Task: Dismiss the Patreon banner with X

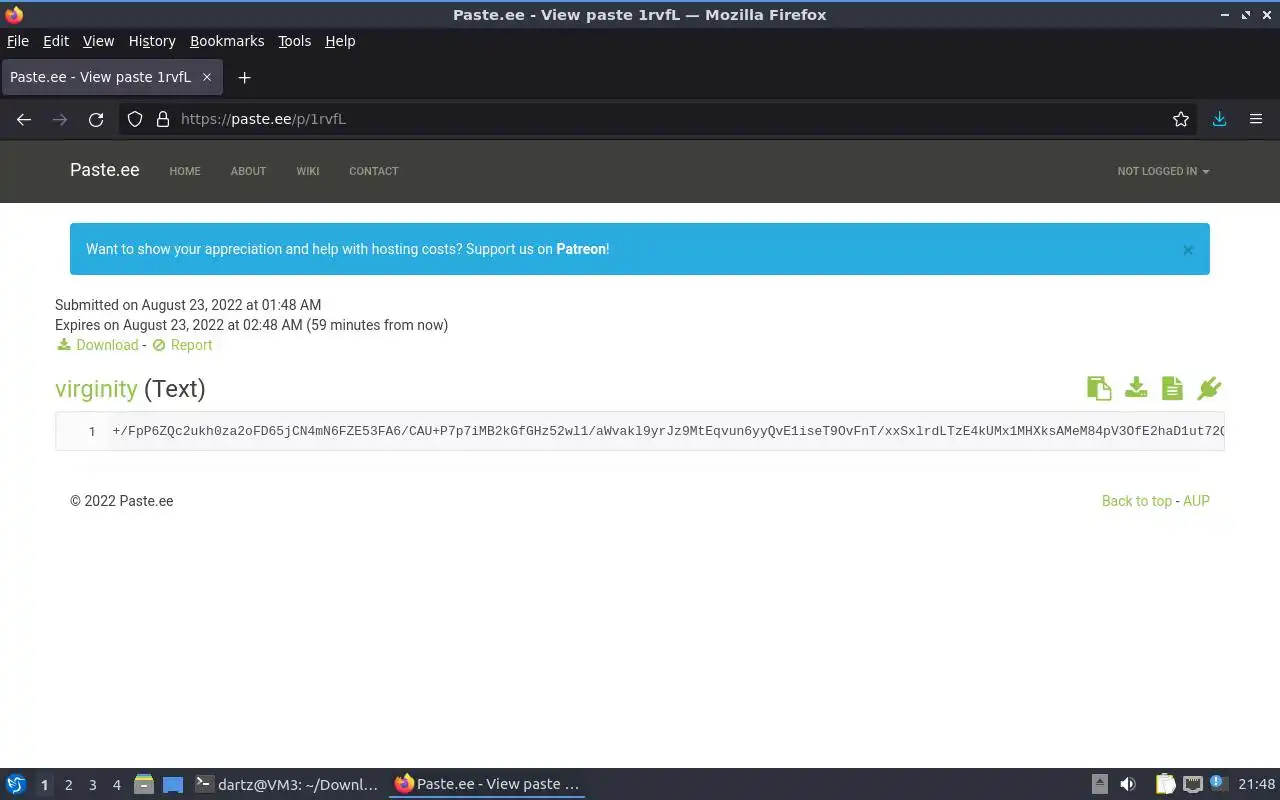Action: [x=1188, y=250]
